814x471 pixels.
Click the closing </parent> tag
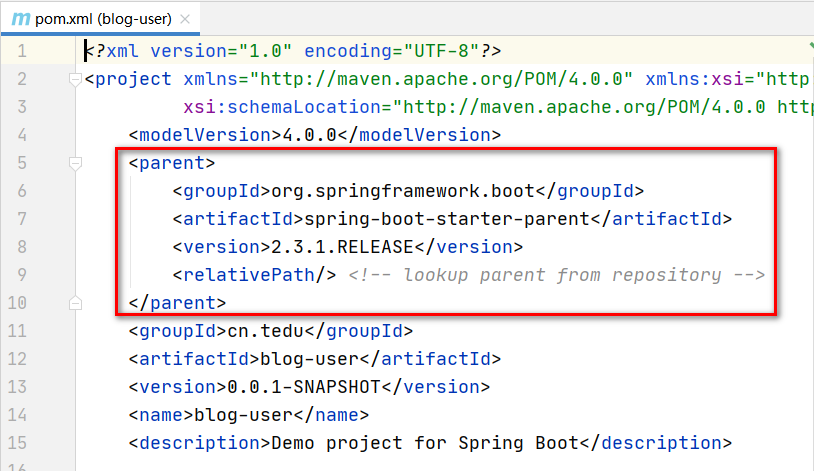(x=178, y=303)
